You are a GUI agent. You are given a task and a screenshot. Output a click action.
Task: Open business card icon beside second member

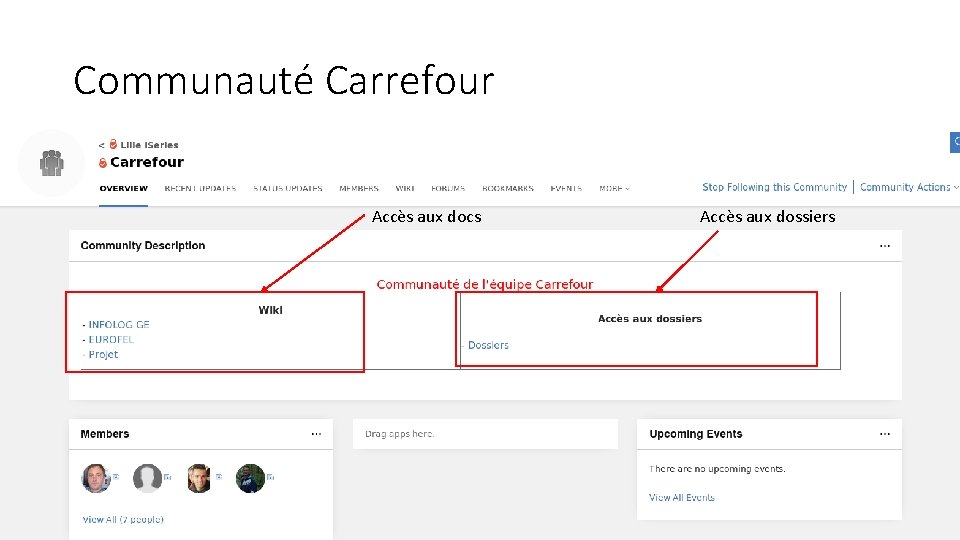pos(167,476)
